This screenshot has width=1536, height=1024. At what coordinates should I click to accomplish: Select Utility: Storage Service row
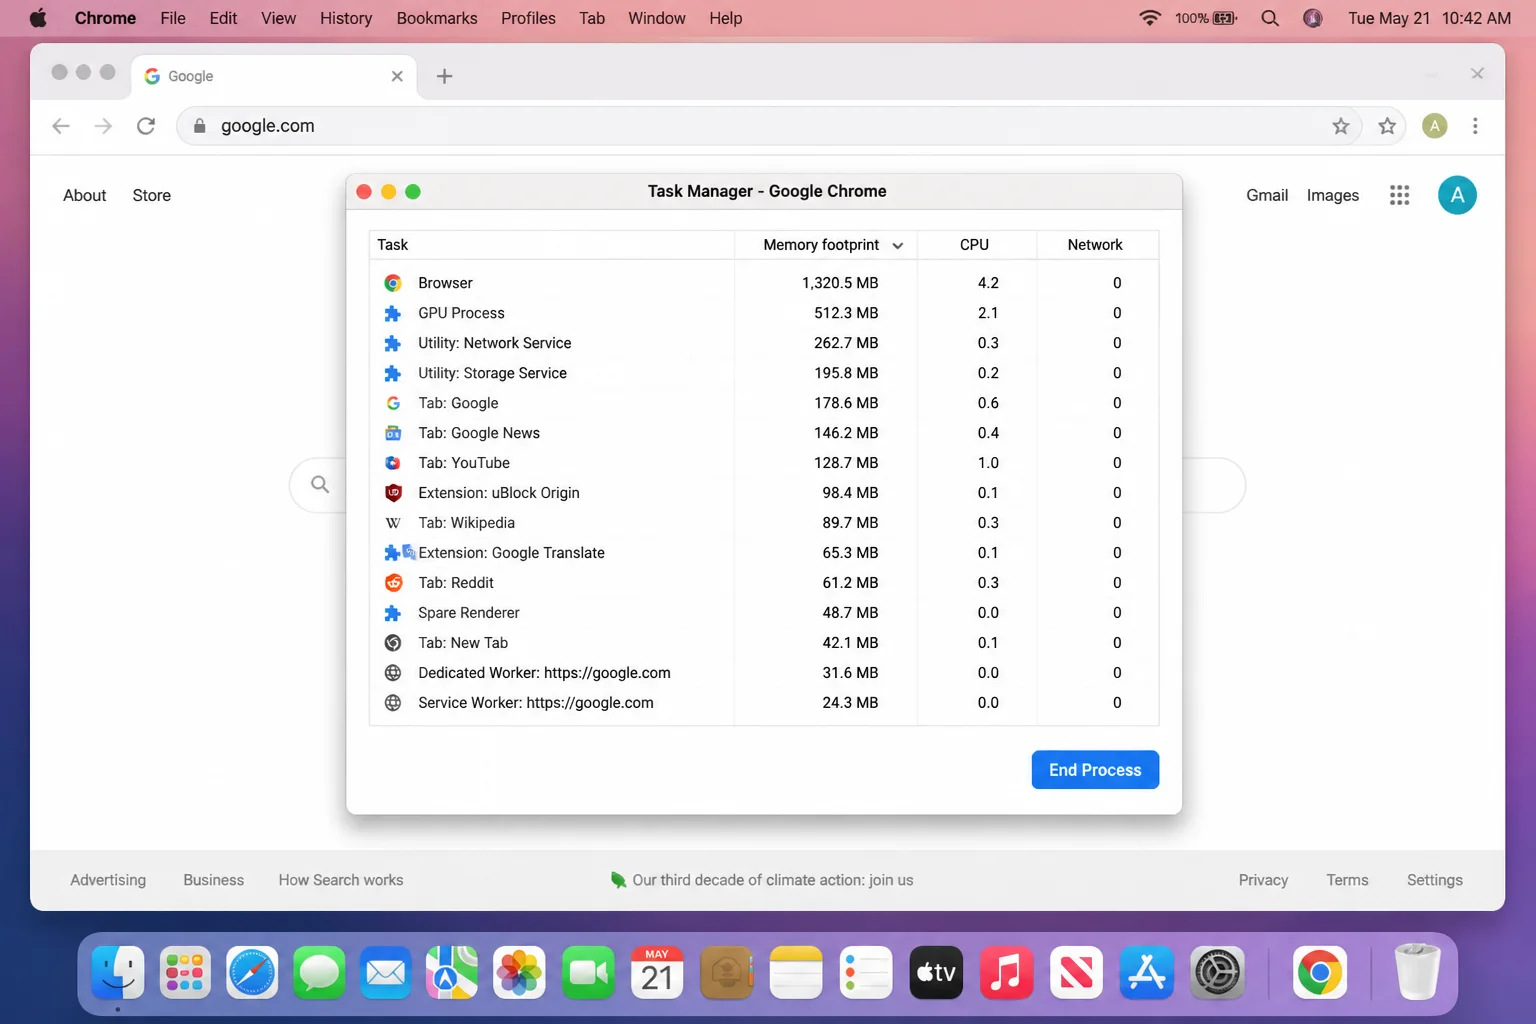coord(764,373)
